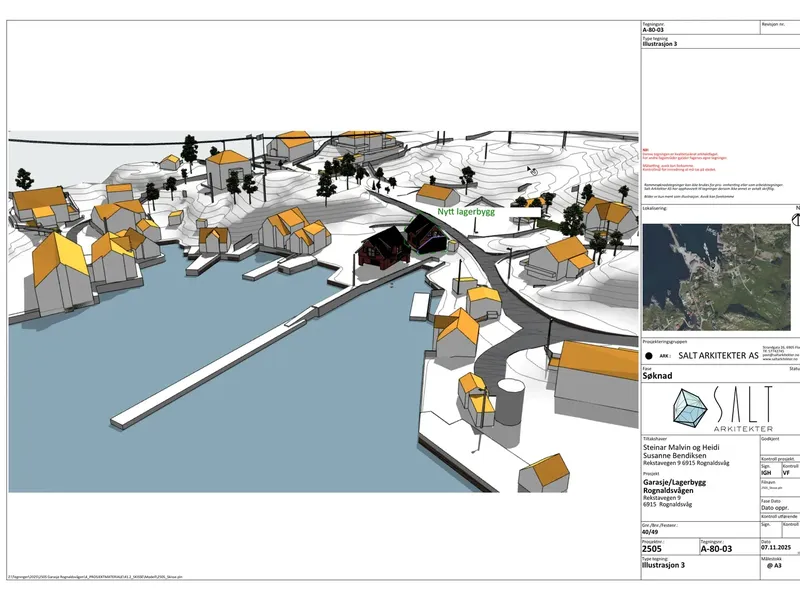Click the 'Tiltakshaver' field label
This screenshot has width=800, height=600.
click(655, 439)
